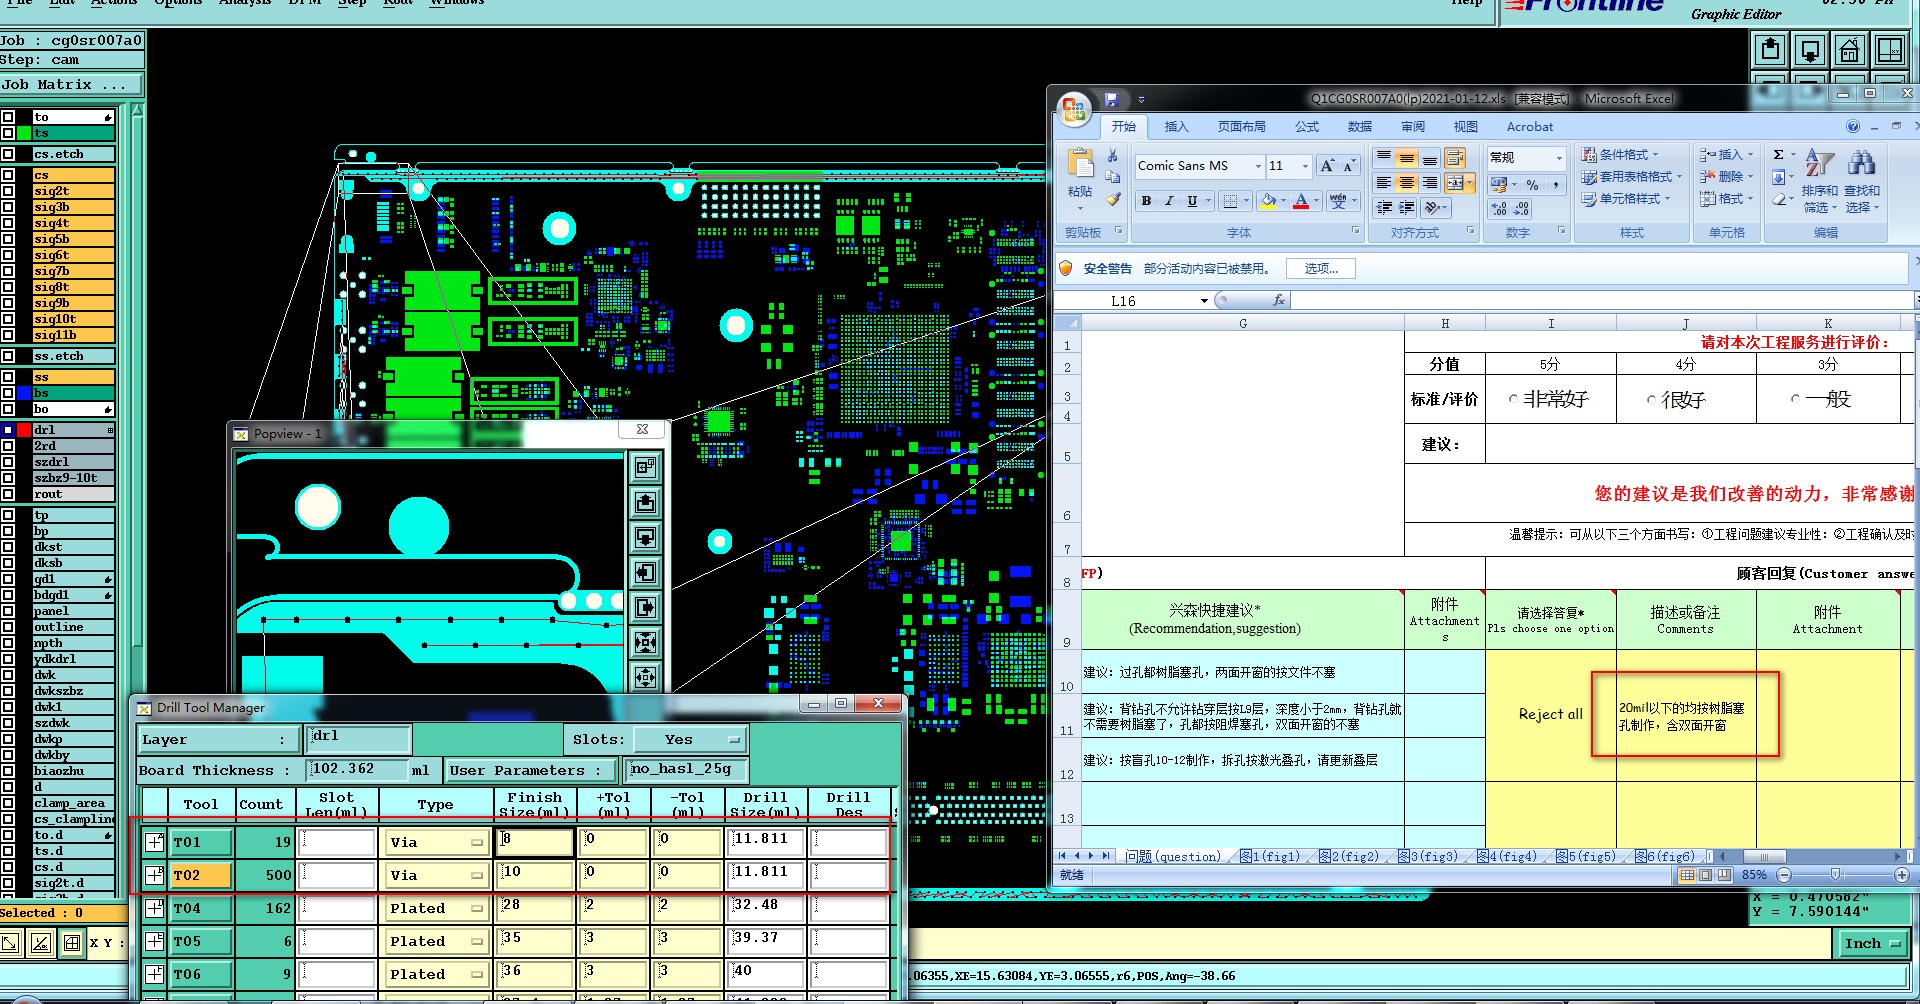Screen dimensions: 1920x1004
Task: Click the Layer button in Drill Tool Manager
Action: [x=218, y=740]
